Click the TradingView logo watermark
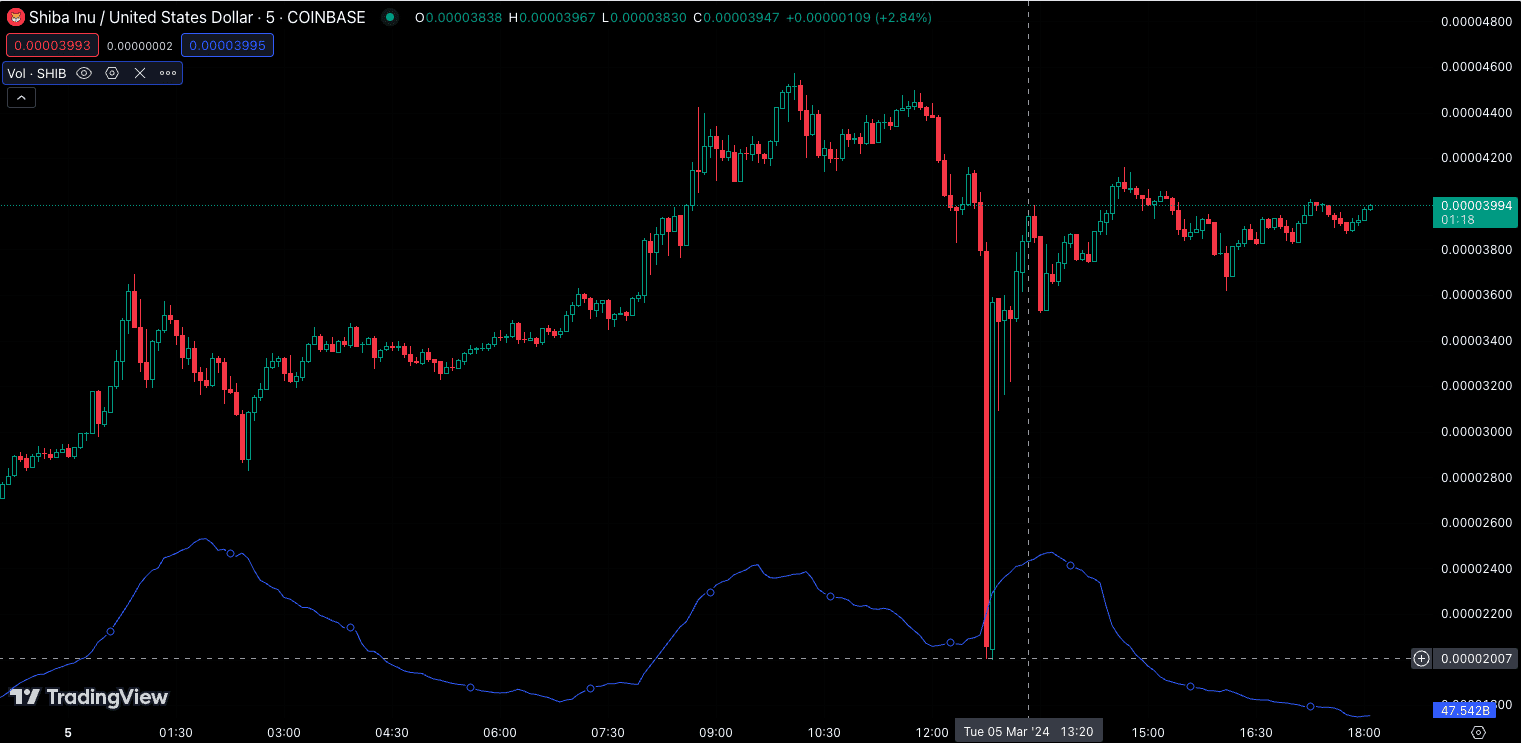Screen dimensions: 1521x743 tap(90, 697)
